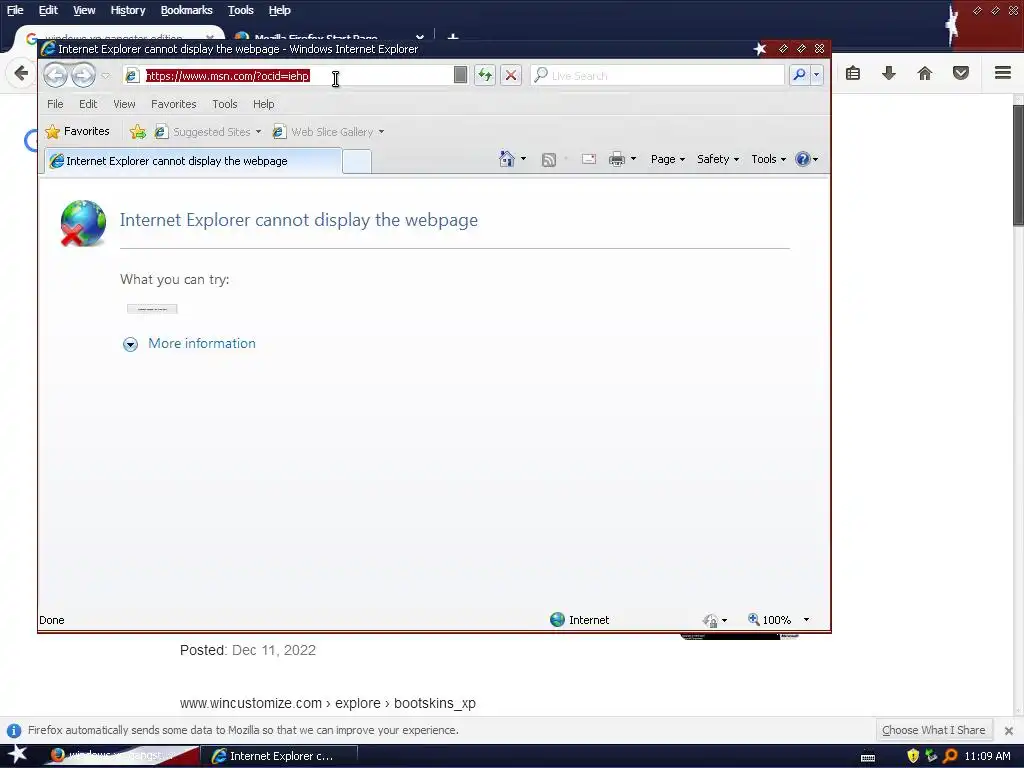This screenshot has height=768, width=1024.
Task: Click the search magnifier button in IE
Action: (x=799, y=75)
